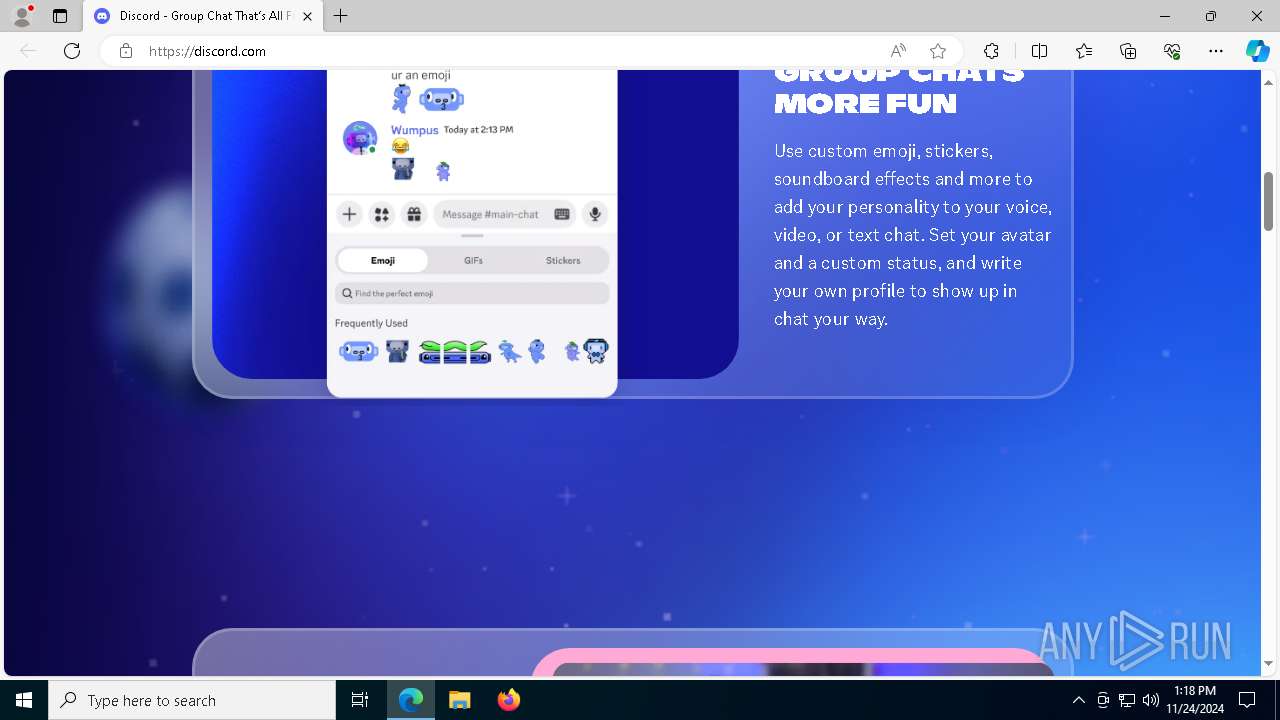Click the keyboard icon in message field
Viewport: 1280px width, 720px height.
click(562, 214)
